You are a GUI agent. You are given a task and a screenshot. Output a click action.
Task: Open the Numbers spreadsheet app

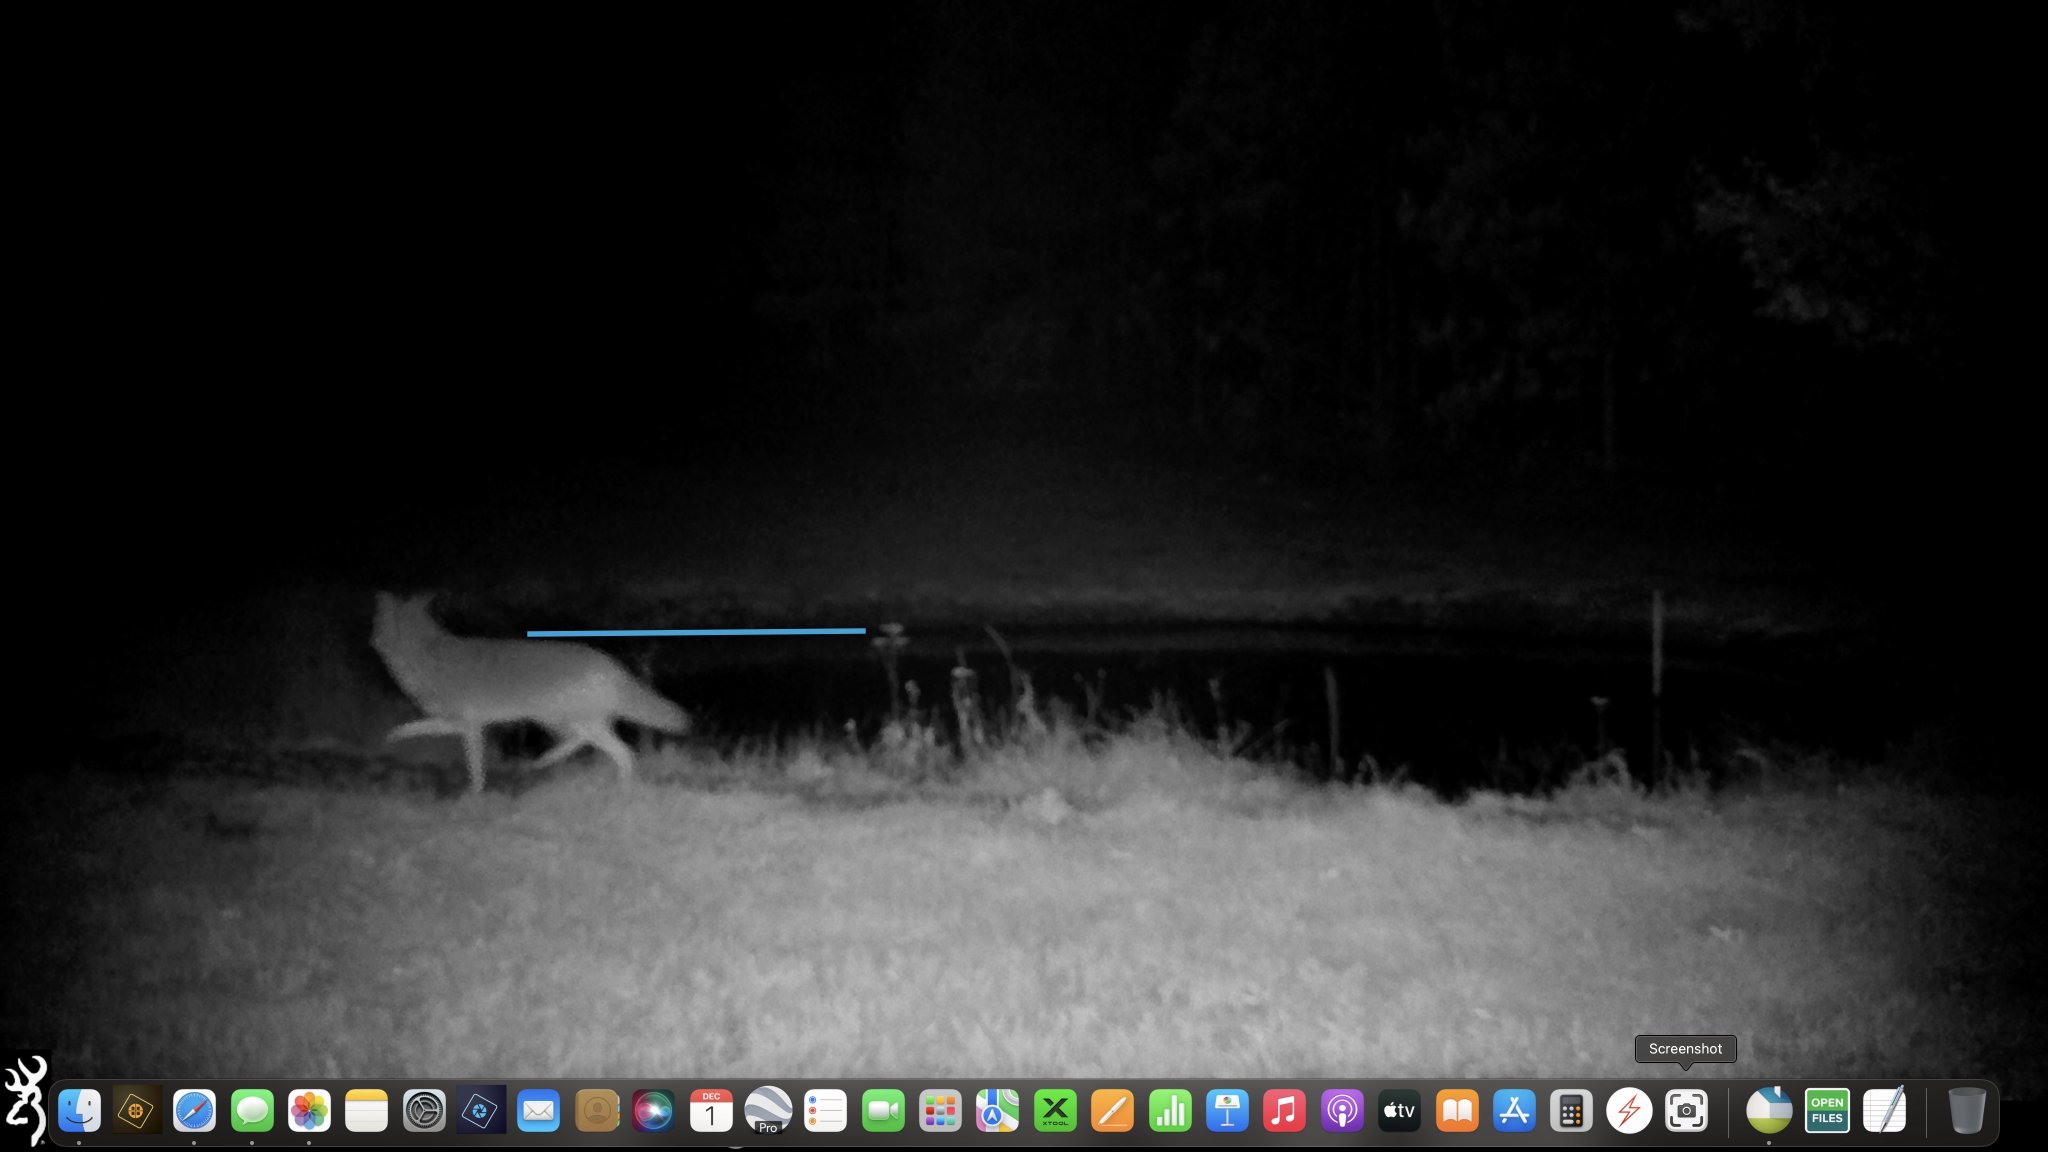pos(1170,1111)
